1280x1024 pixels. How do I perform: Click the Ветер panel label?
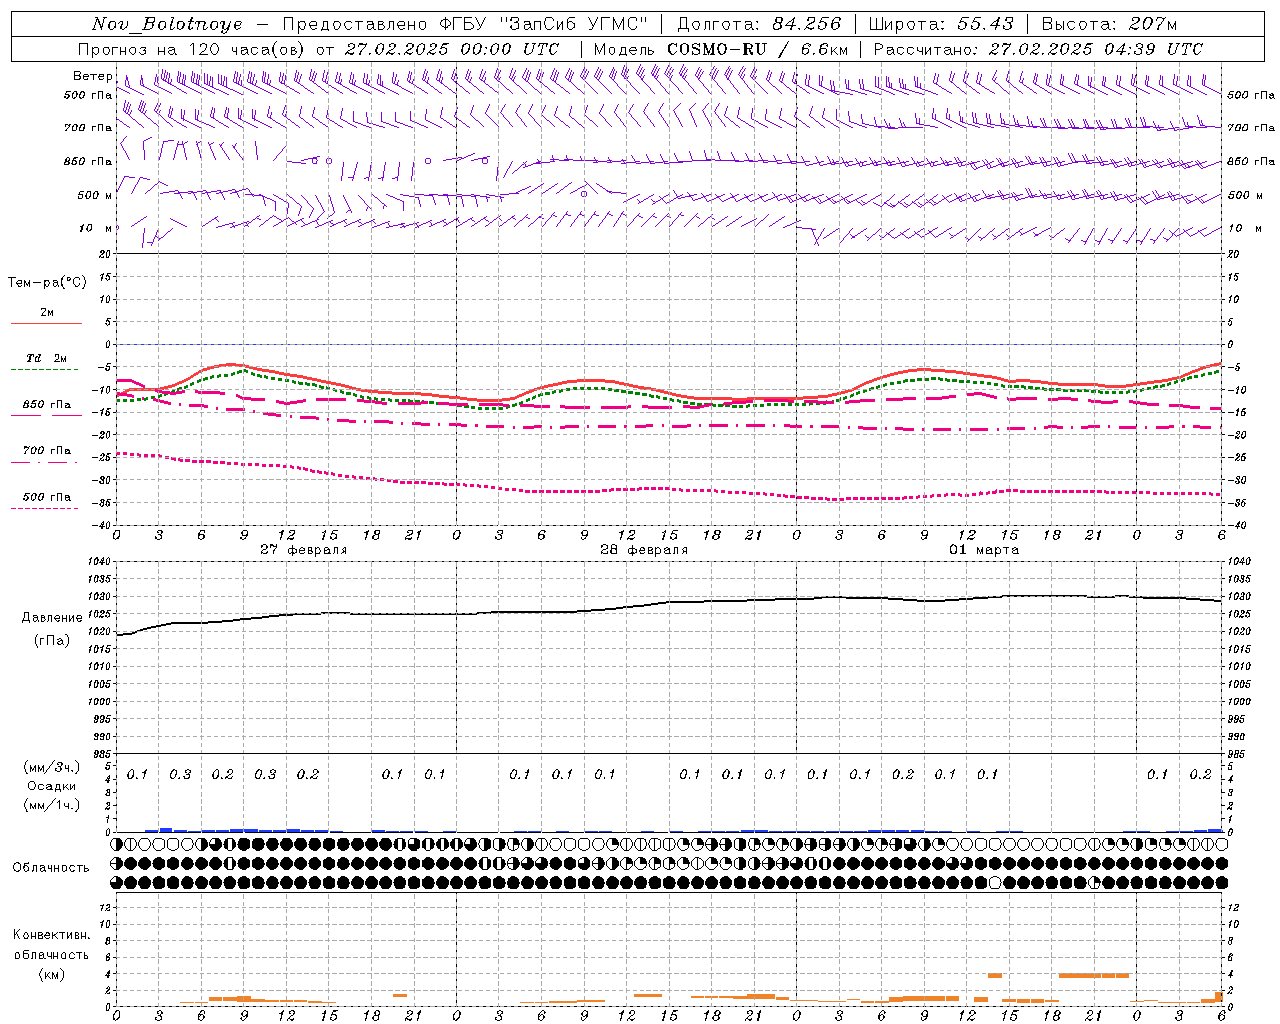(x=93, y=76)
